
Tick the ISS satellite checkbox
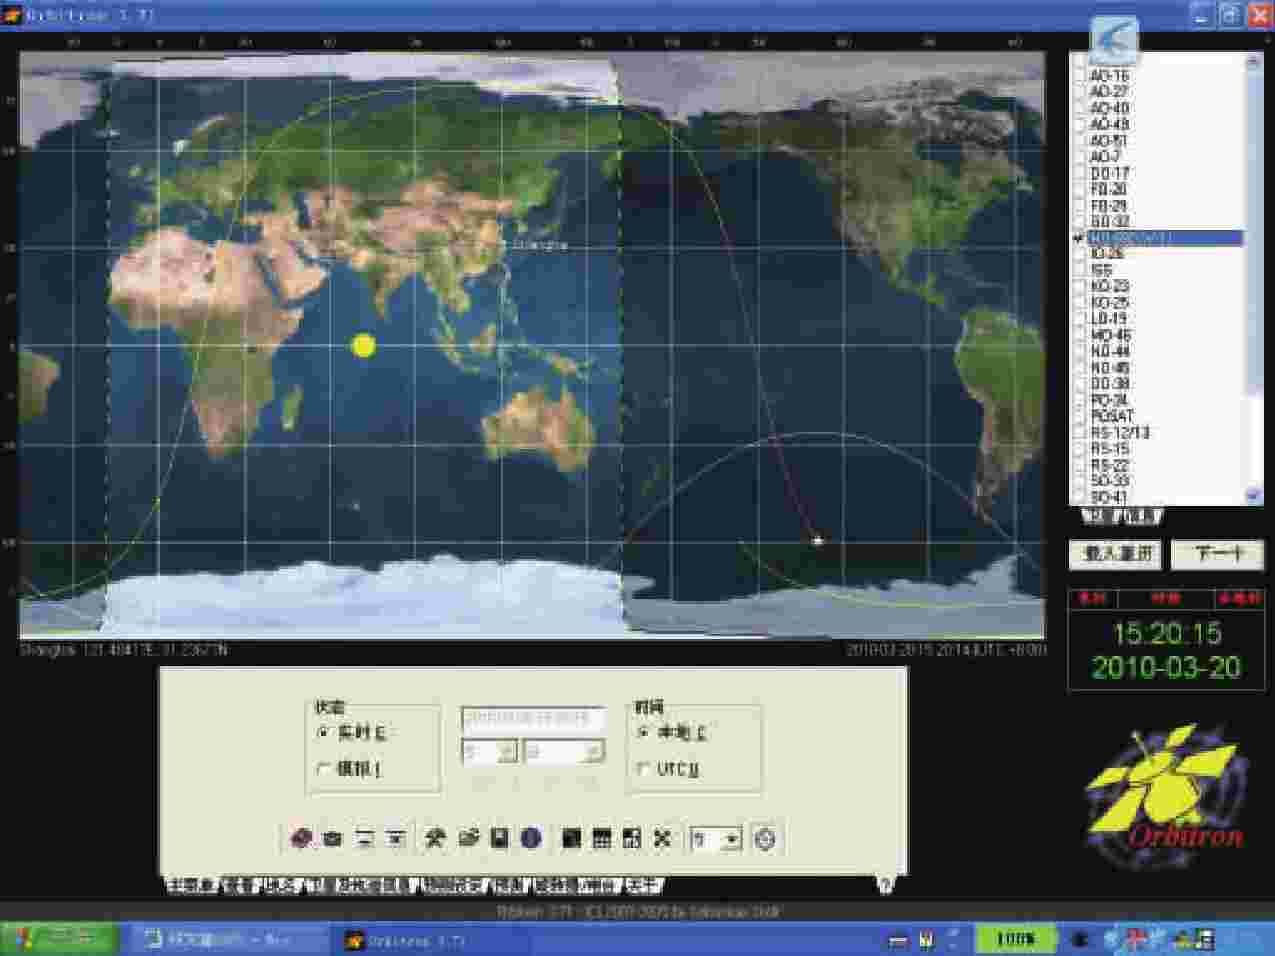[1079, 271]
